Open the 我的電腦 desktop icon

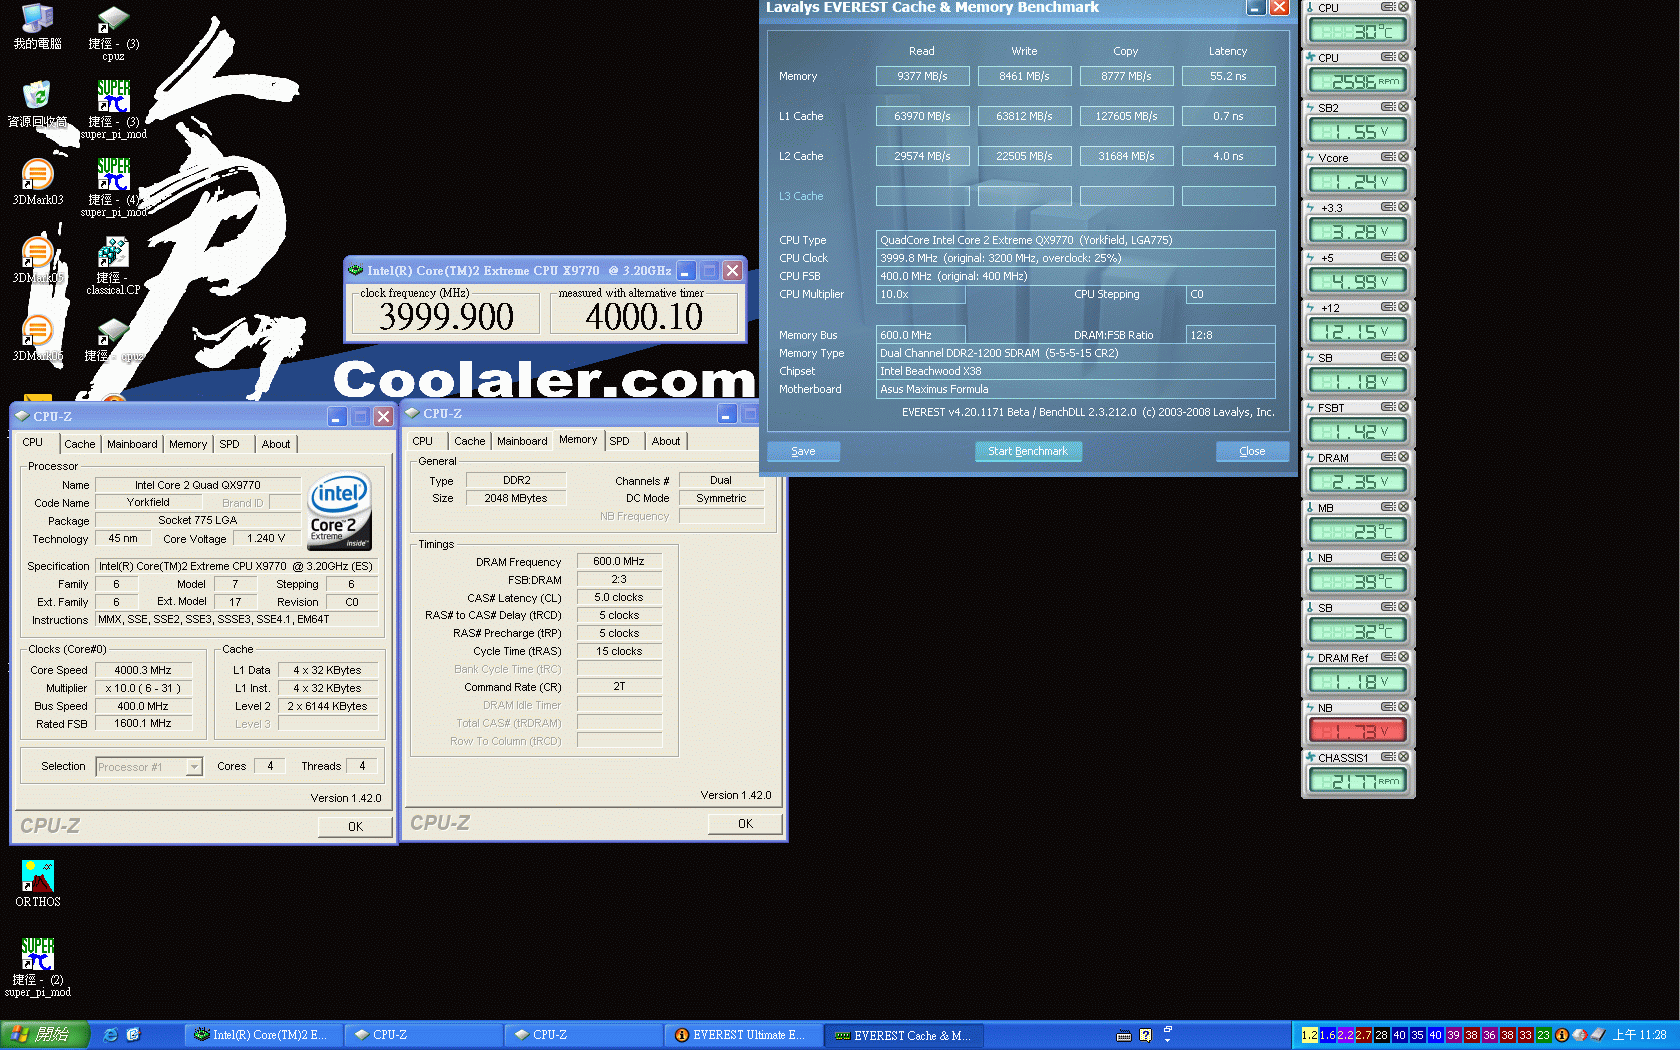[x=37, y=27]
